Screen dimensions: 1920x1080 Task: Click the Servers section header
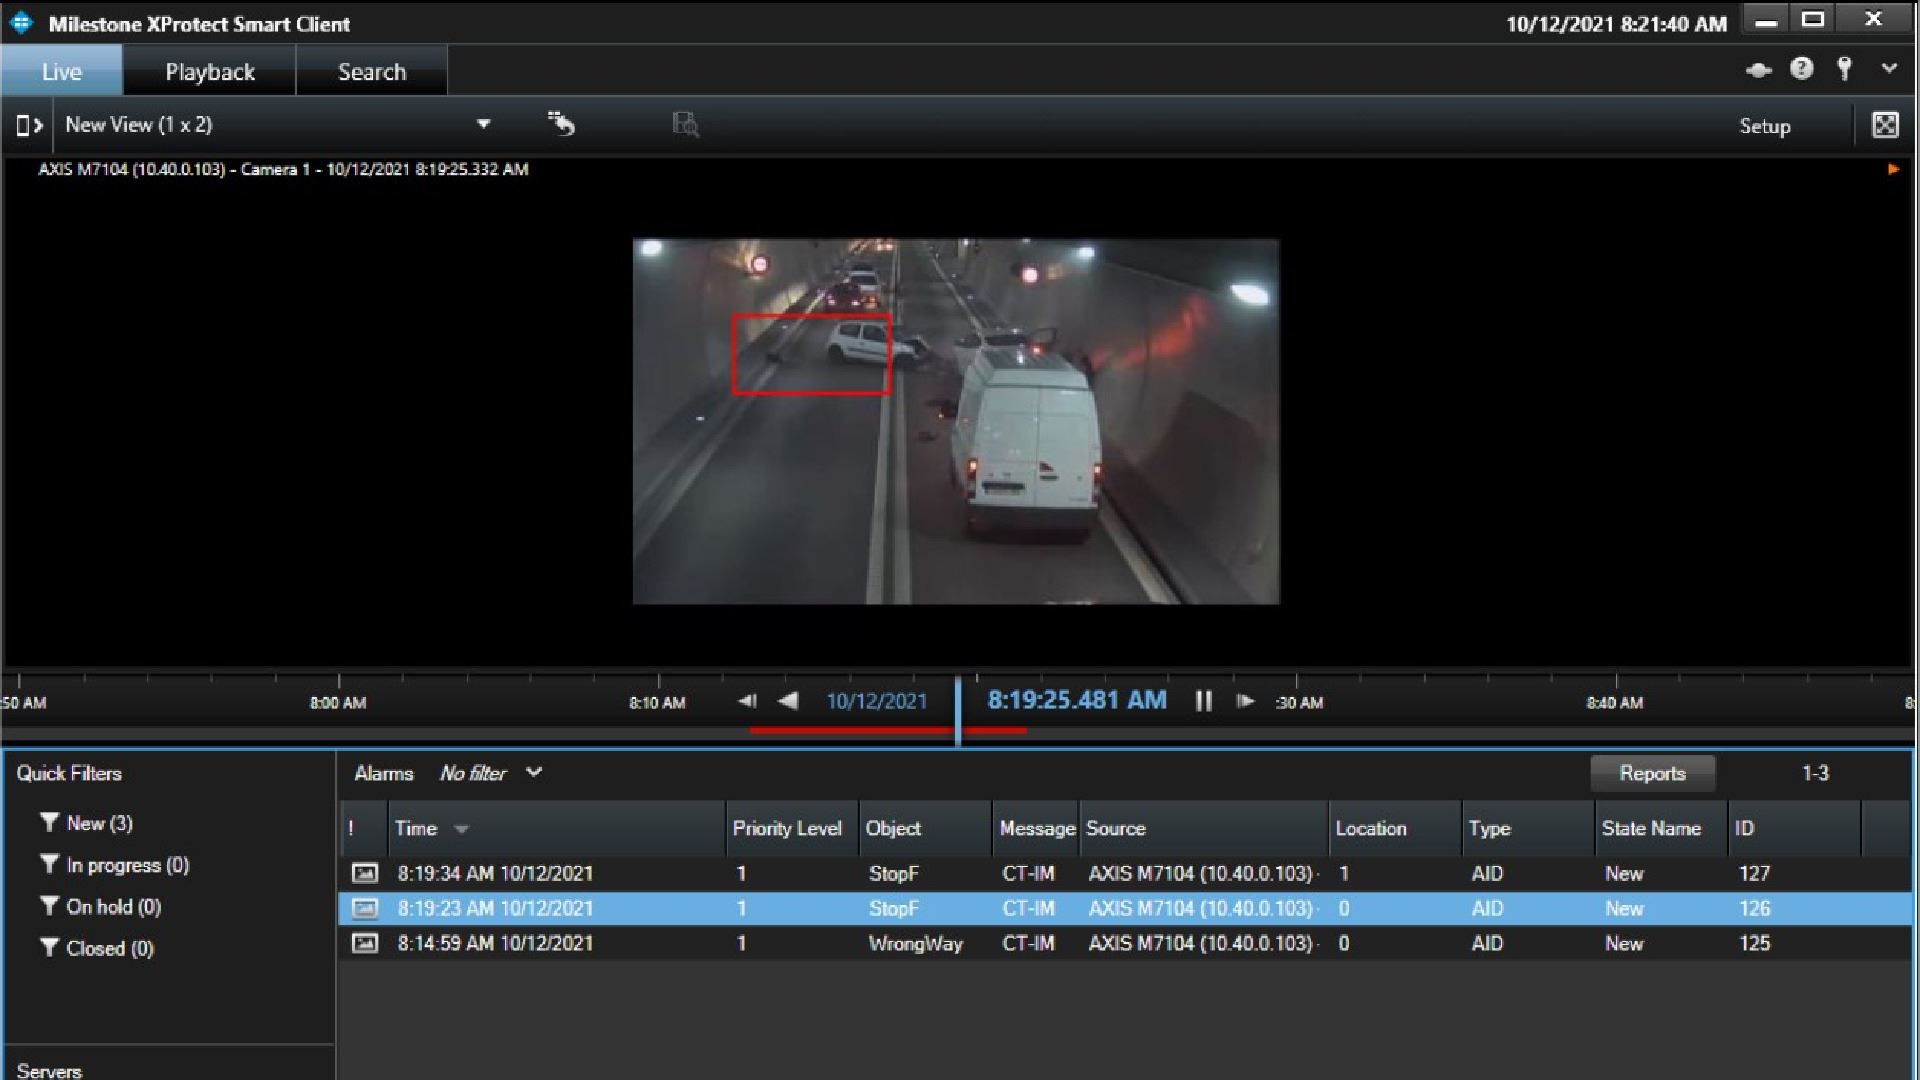click(x=49, y=1070)
